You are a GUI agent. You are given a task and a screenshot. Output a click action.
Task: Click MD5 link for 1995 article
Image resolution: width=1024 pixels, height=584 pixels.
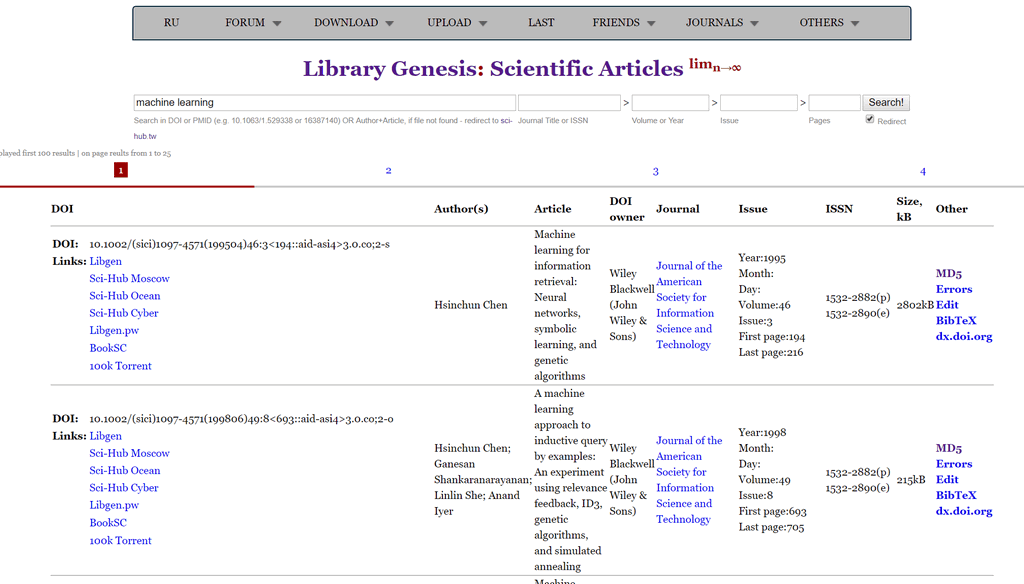[948, 274]
